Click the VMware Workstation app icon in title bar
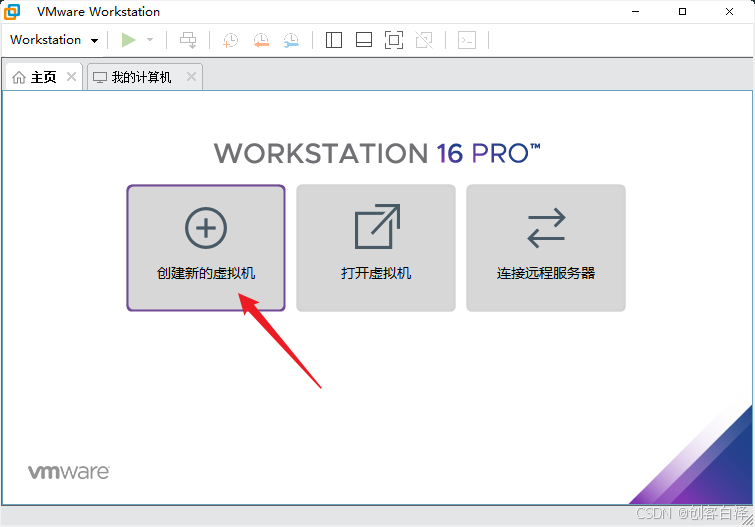Screen dimensions: 755x527 [x=12, y=12]
